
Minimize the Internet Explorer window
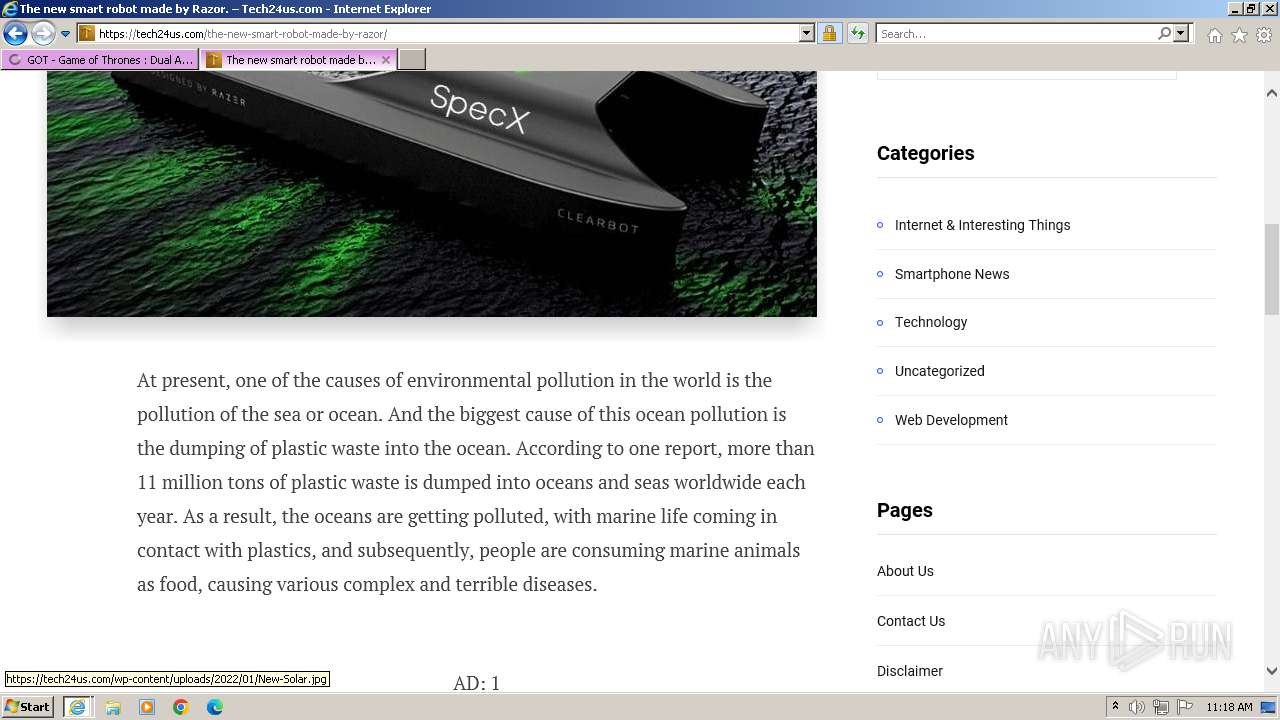(x=1234, y=9)
